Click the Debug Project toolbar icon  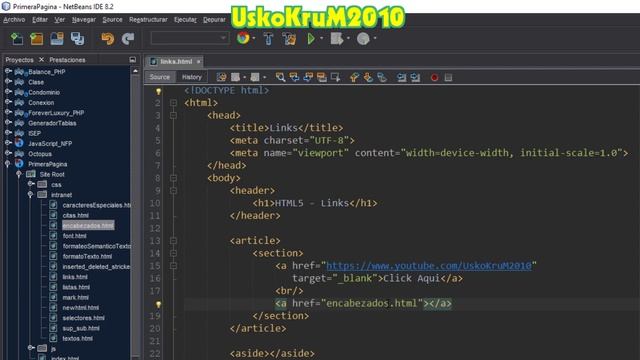coord(337,38)
